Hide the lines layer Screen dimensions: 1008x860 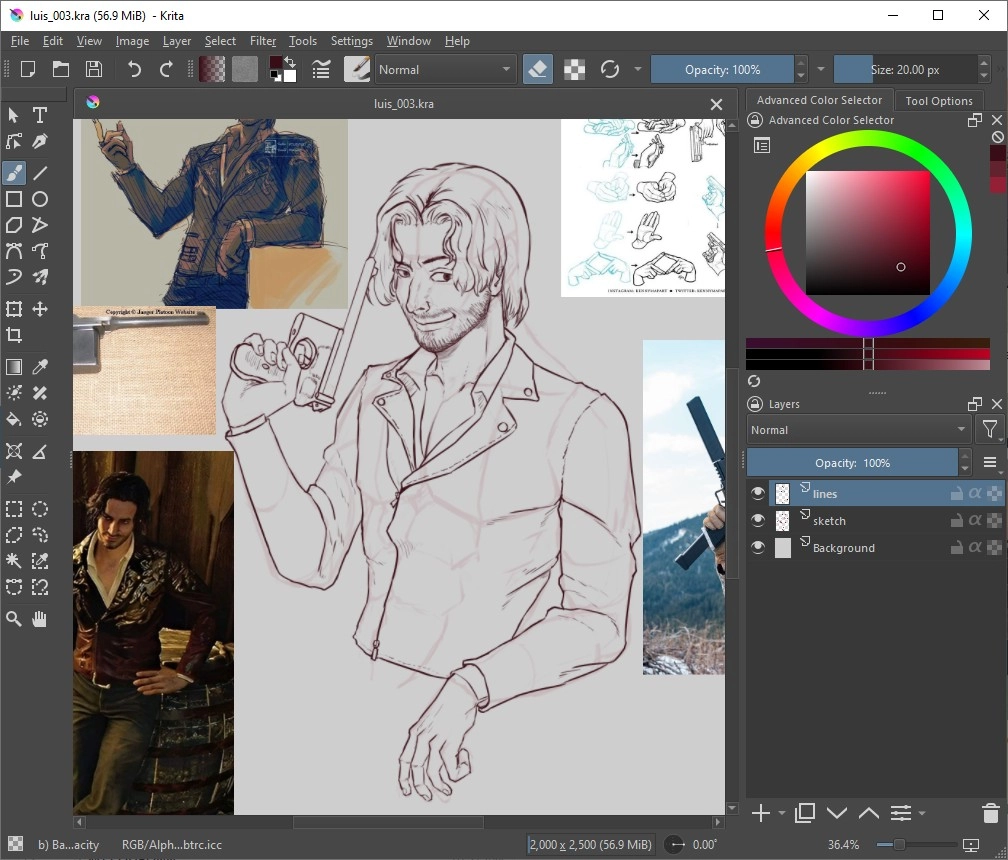pyautogui.click(x=758, y=493)
